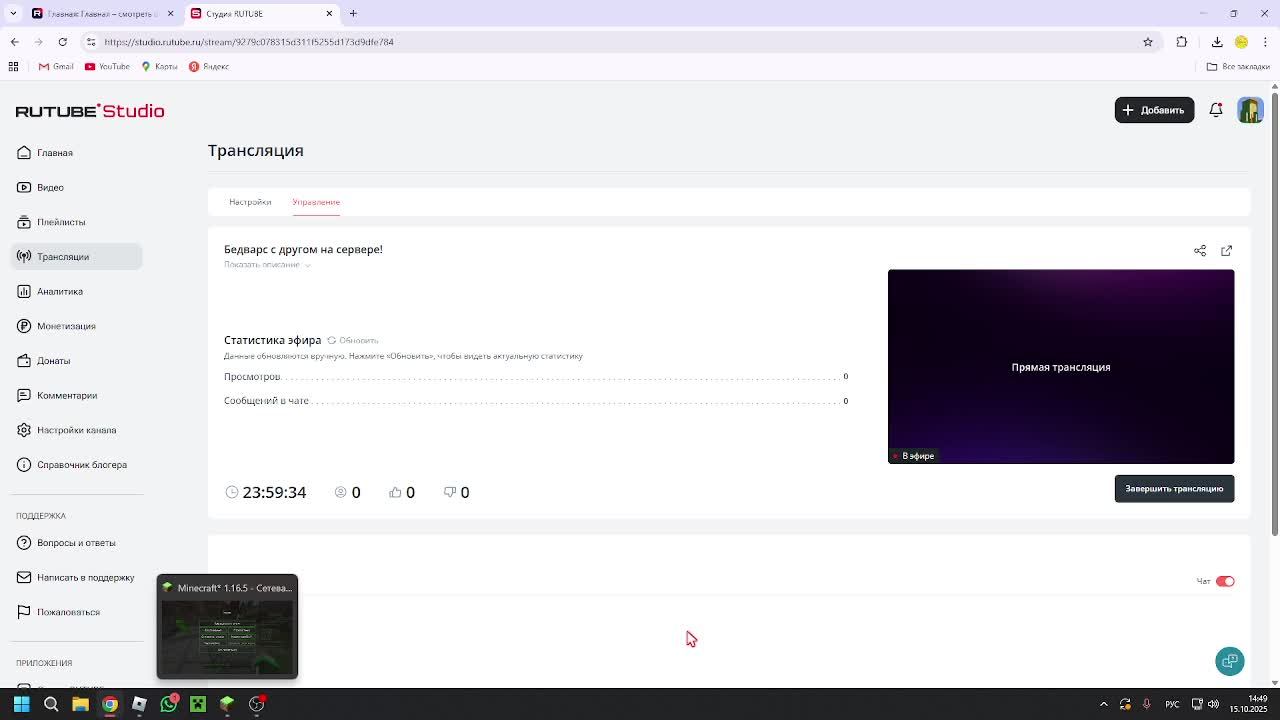Screen dimensions: 1280x720
Task: Open Донаты in the sidebar
Action: (x=77, y=361)
